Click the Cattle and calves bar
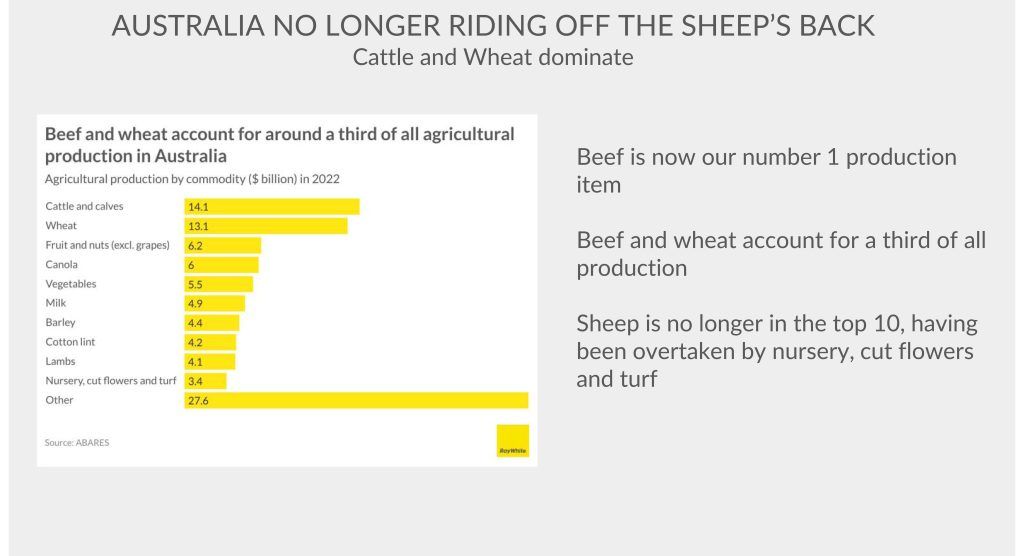 [x=272, y=207]
